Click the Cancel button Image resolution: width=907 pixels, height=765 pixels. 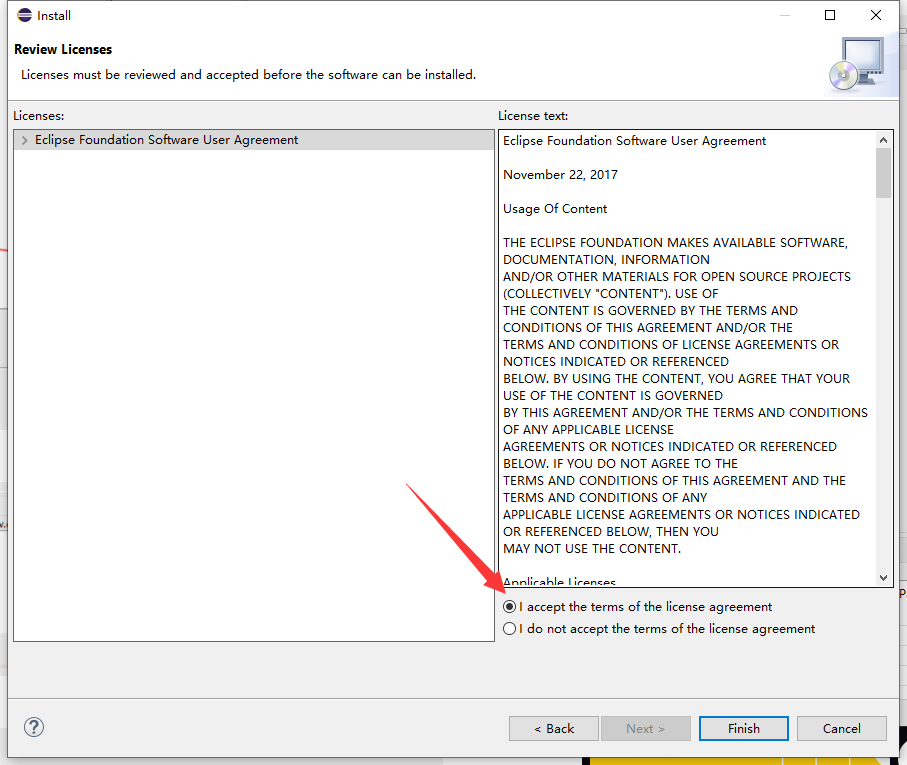click(x=842, y=729)
